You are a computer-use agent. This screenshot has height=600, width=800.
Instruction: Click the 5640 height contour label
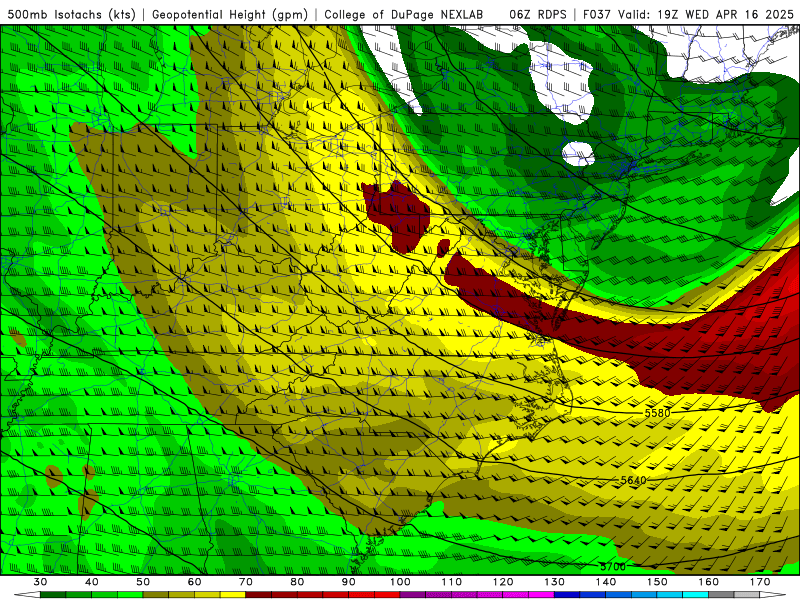[634, 480]
